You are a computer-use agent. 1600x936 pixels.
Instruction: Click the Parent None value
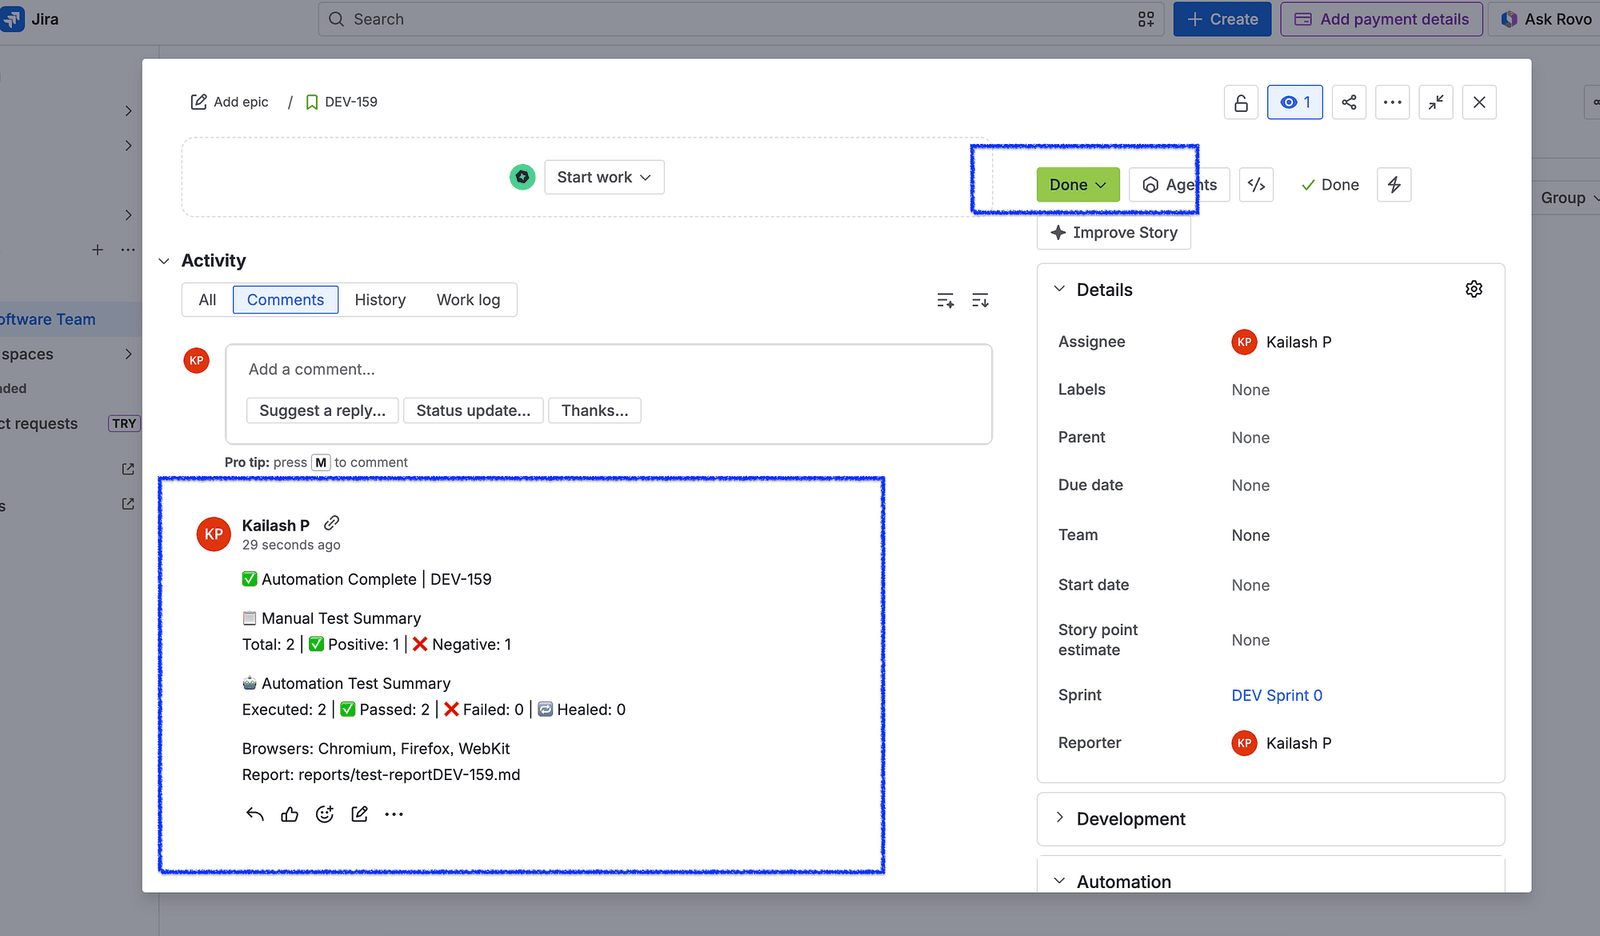click(x=1251, y=438)
